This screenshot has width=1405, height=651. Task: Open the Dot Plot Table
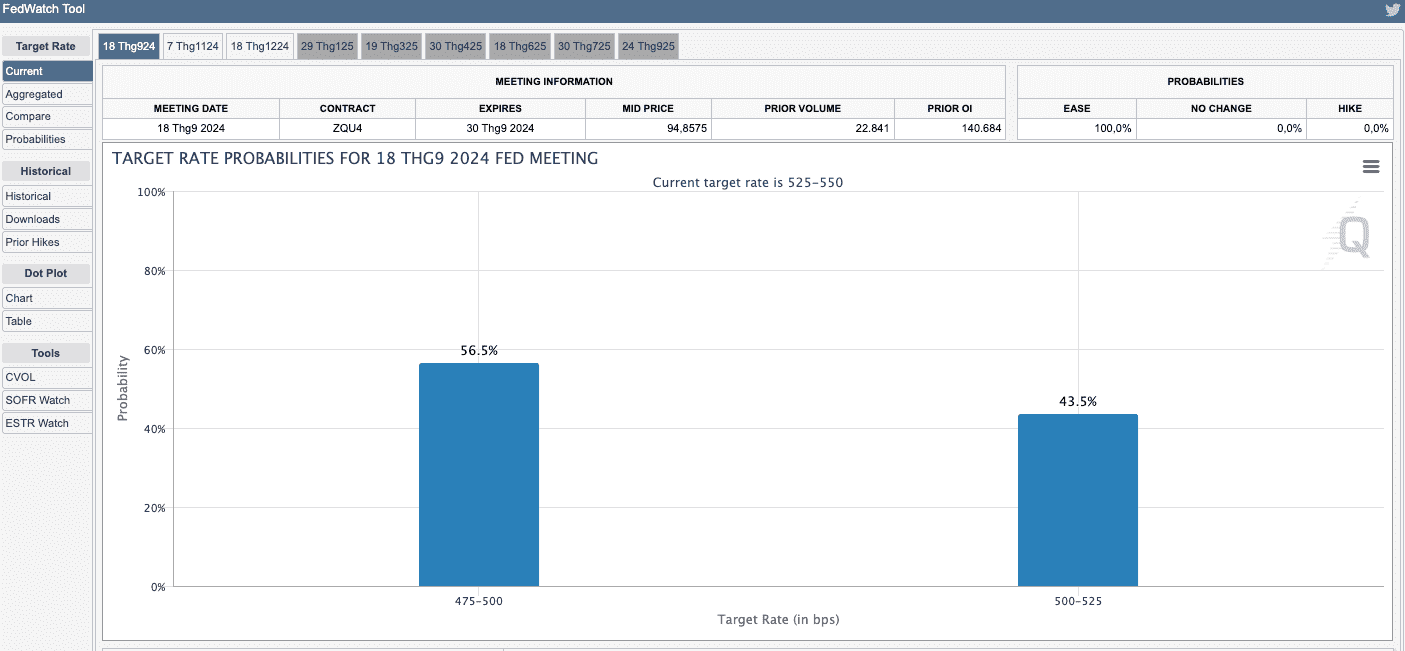pyautogui.click(x=47, y=321)
